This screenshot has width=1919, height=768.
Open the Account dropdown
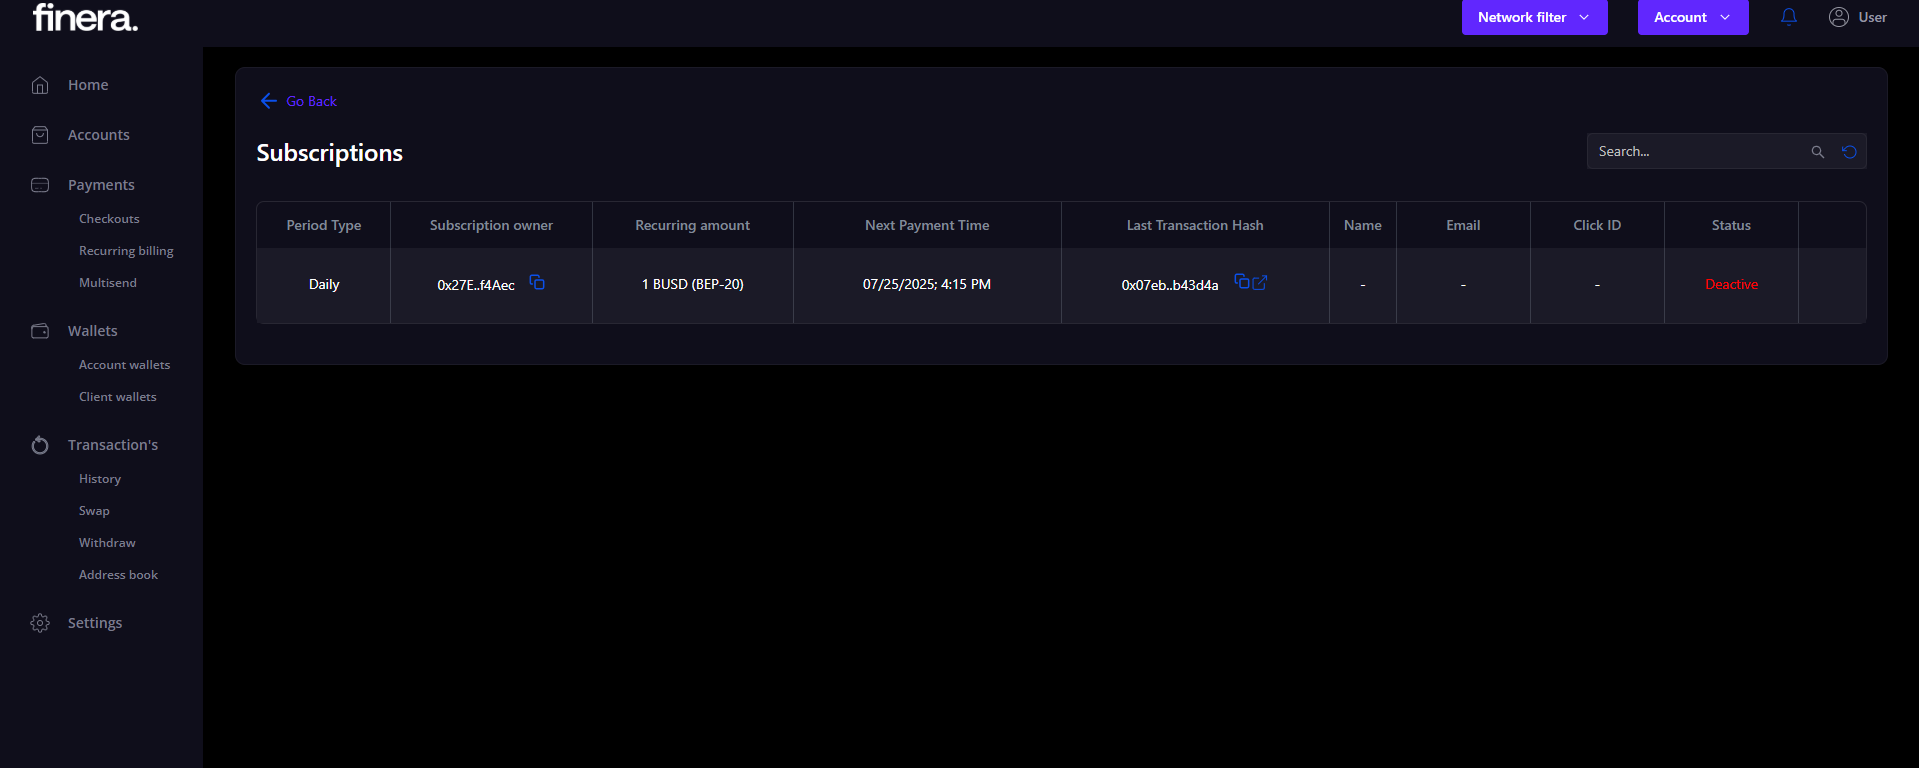(x=1692, y=17)
